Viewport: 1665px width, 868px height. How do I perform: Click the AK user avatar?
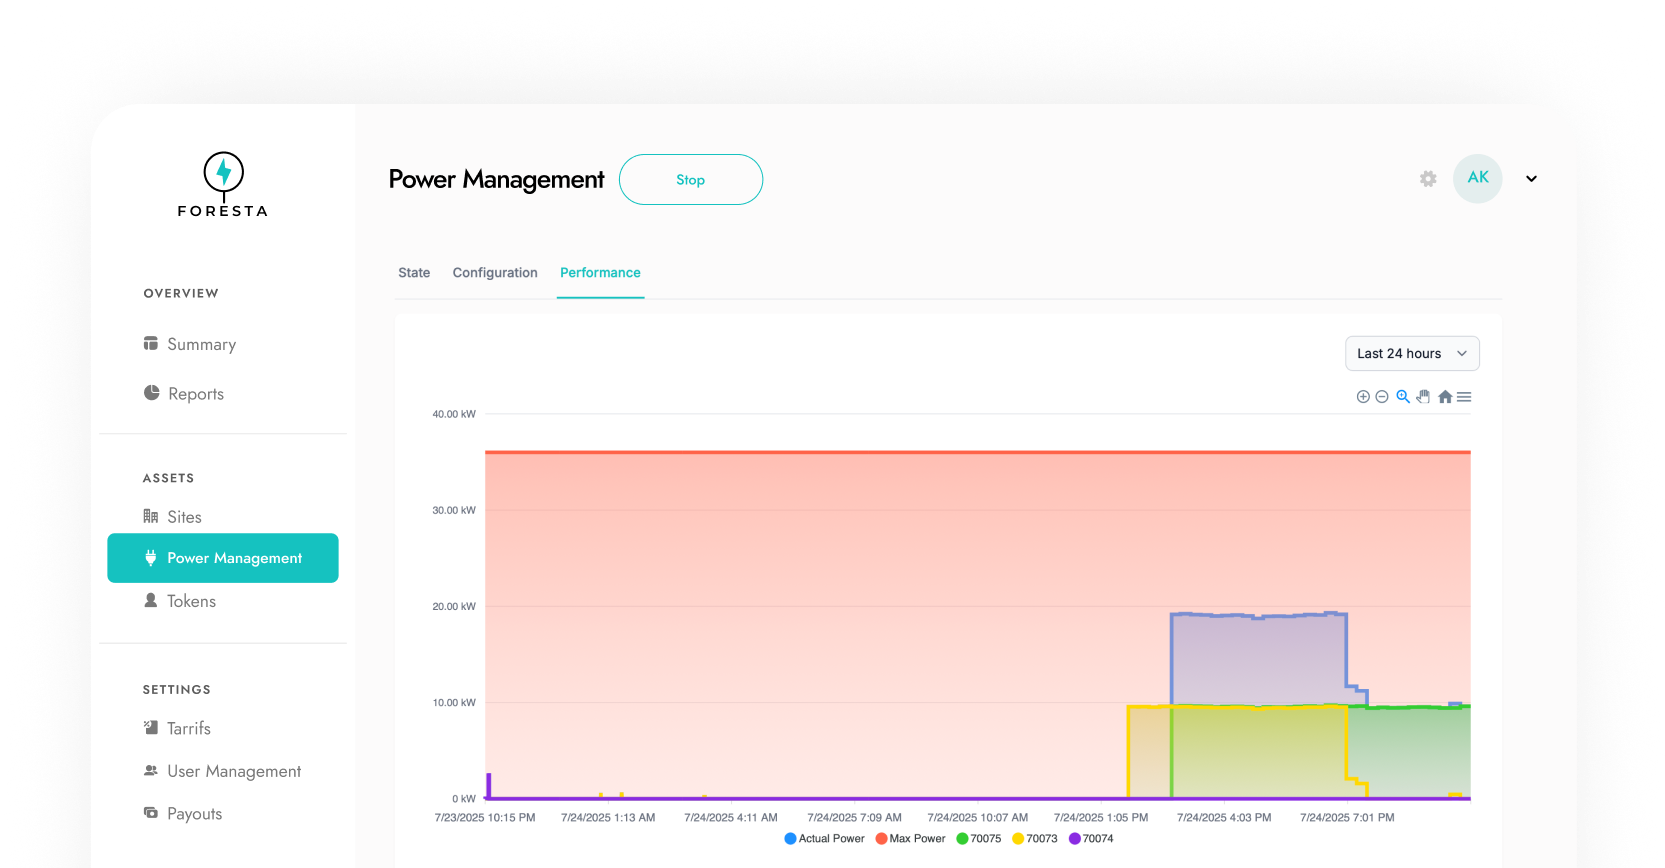(1478, 178)
